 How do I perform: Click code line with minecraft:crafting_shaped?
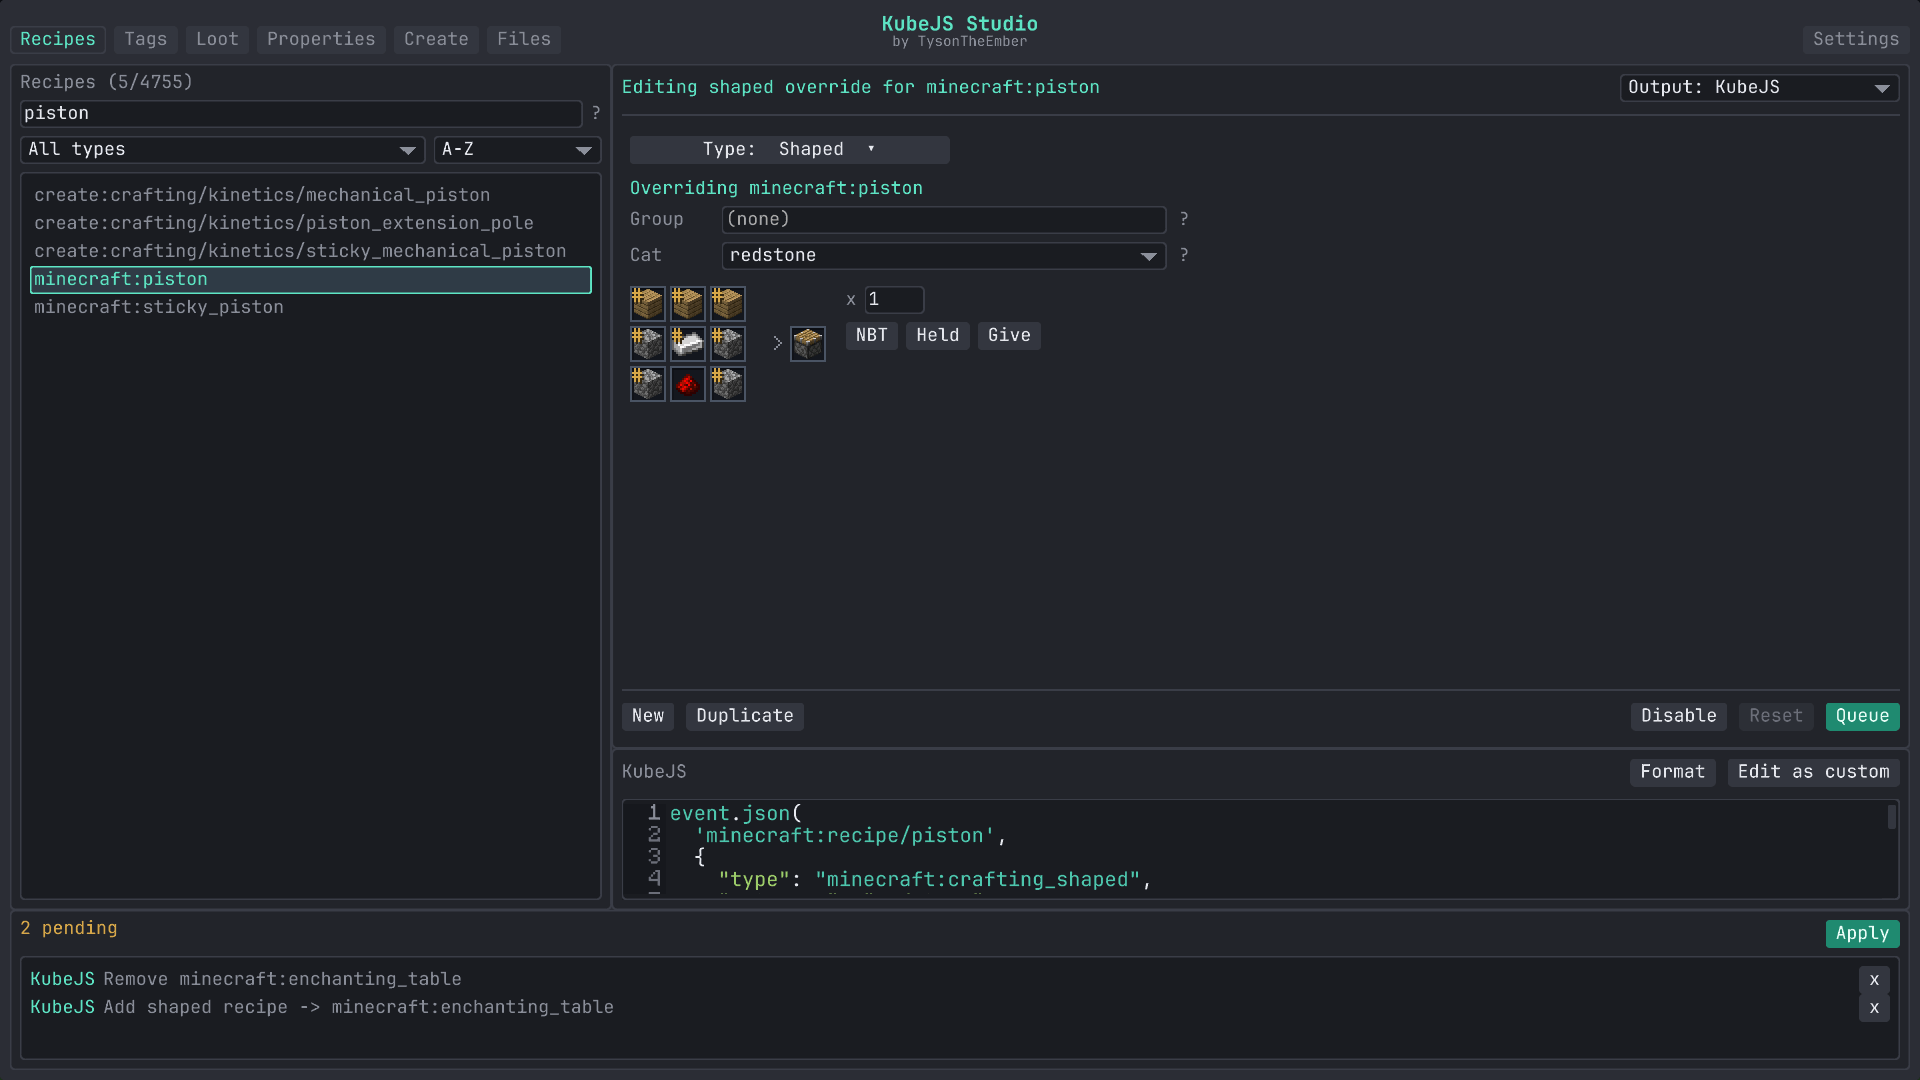click(x=935, y=880)
